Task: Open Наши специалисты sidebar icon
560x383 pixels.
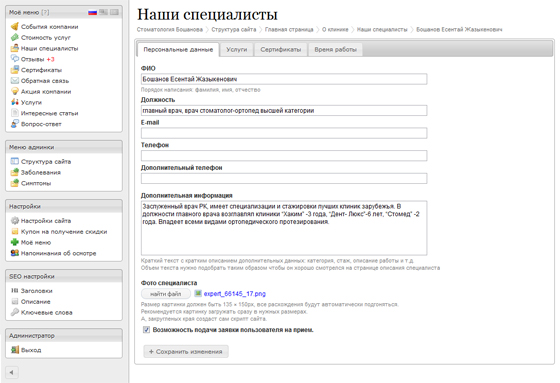Action: tap(15, 48)
